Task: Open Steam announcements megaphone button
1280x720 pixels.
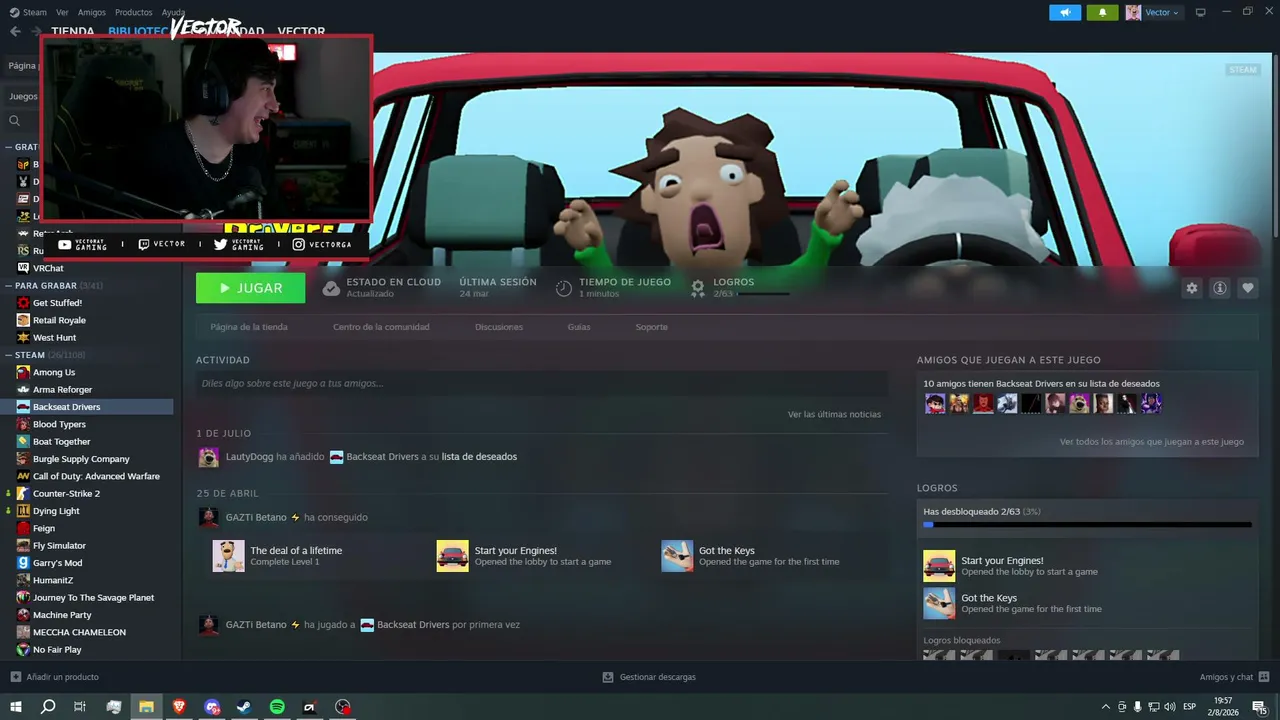Action: (x=1065, y=12)
